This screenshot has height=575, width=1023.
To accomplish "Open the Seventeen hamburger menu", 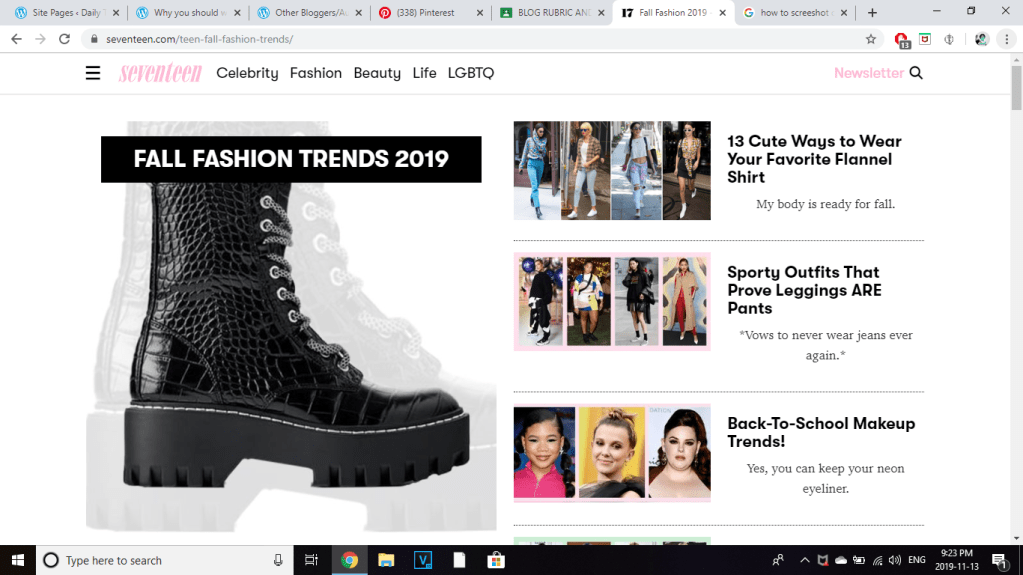I will [x=93, y=73].
